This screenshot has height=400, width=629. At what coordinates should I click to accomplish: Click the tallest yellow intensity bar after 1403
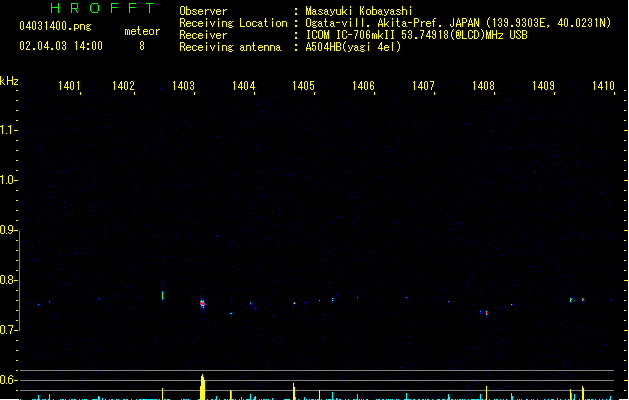point(203,387)
